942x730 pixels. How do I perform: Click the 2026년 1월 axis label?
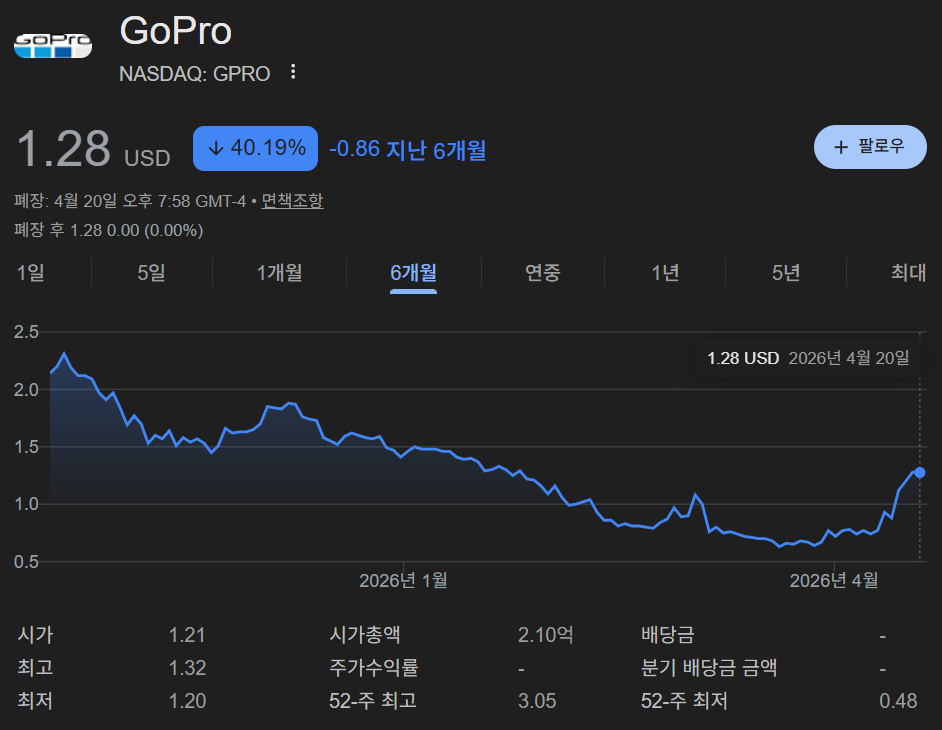click(x=403, y=580)
